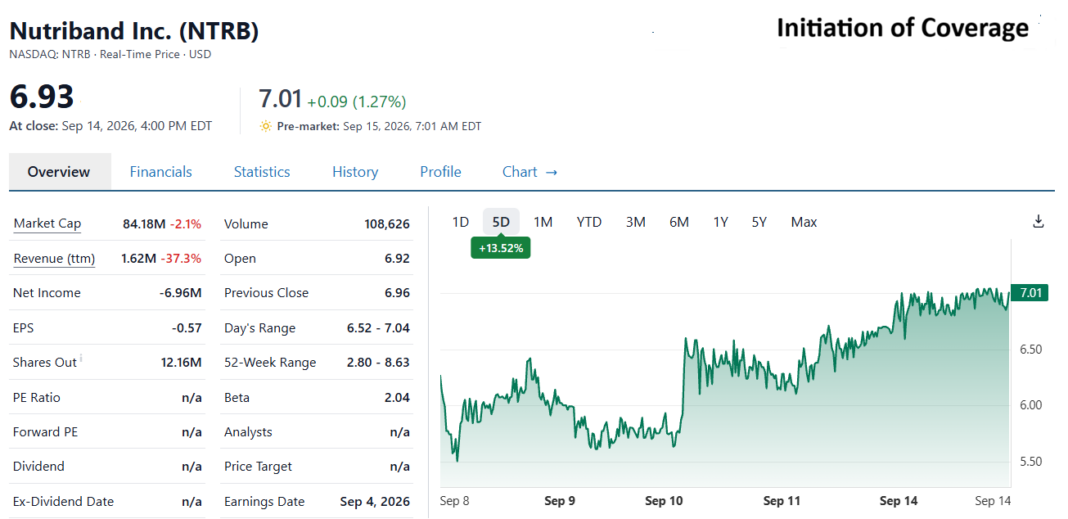Image resolution: width=1068 pixels, height=519 pixels.
Task: Click the At close timestamp text
Action: click(x=110, y=126)
